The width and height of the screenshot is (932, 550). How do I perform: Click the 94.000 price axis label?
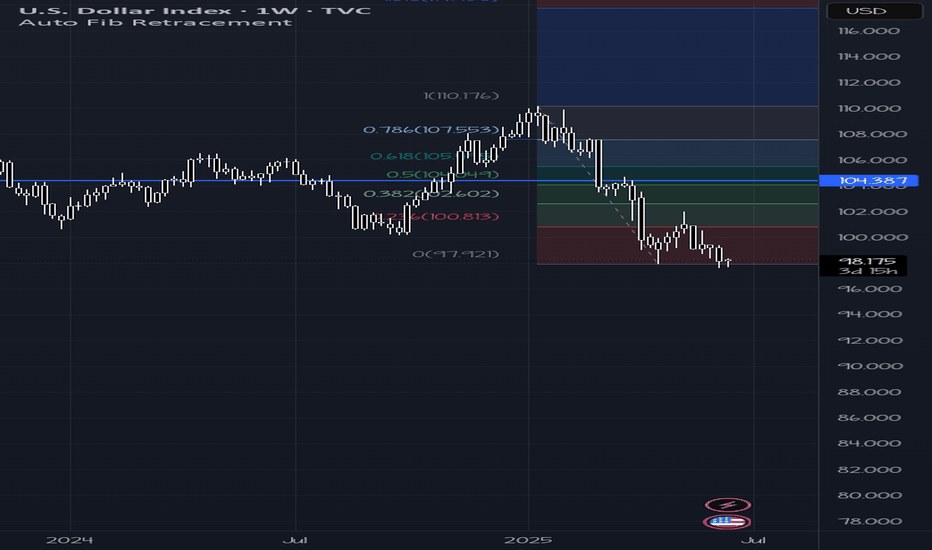[870, 315]
